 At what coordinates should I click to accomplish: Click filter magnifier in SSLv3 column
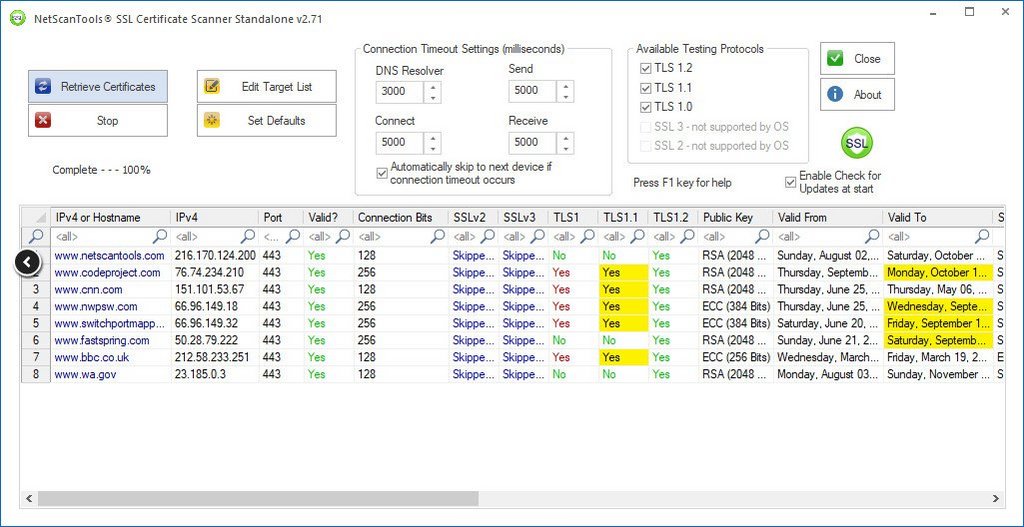[538, 236]
